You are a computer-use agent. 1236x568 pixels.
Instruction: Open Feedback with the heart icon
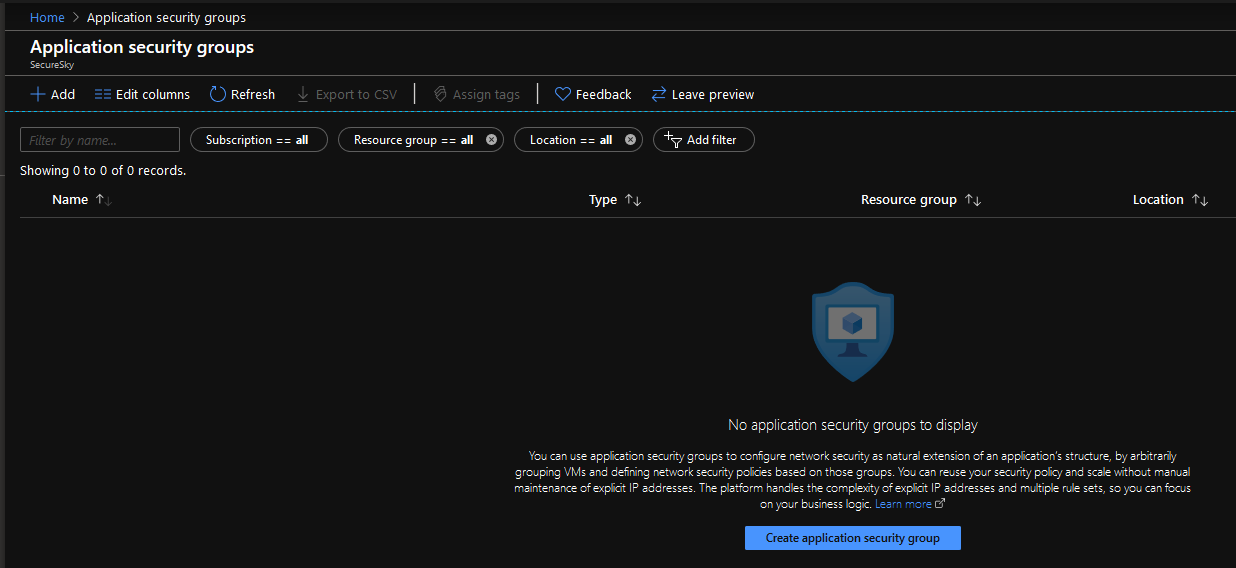[593, 94]
